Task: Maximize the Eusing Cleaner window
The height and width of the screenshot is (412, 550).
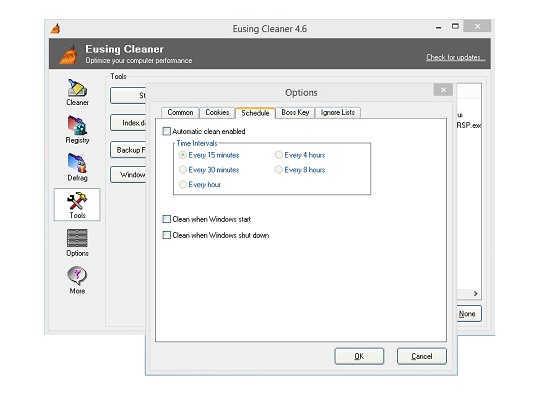Action: 455,26
